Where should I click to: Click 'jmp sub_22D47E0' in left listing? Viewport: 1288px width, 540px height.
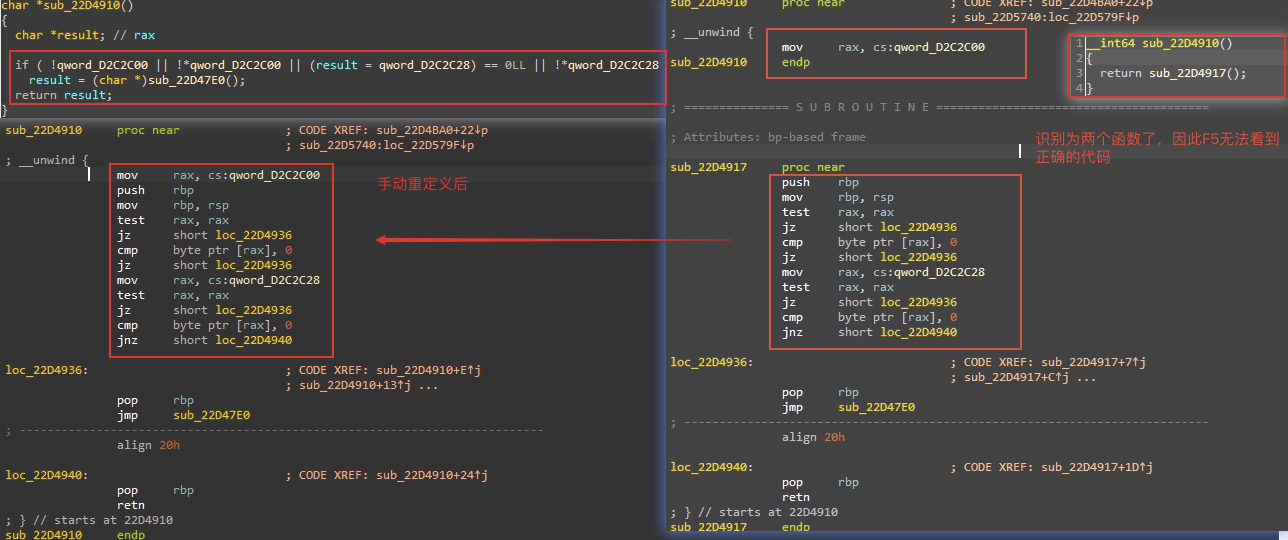(183, 415)
